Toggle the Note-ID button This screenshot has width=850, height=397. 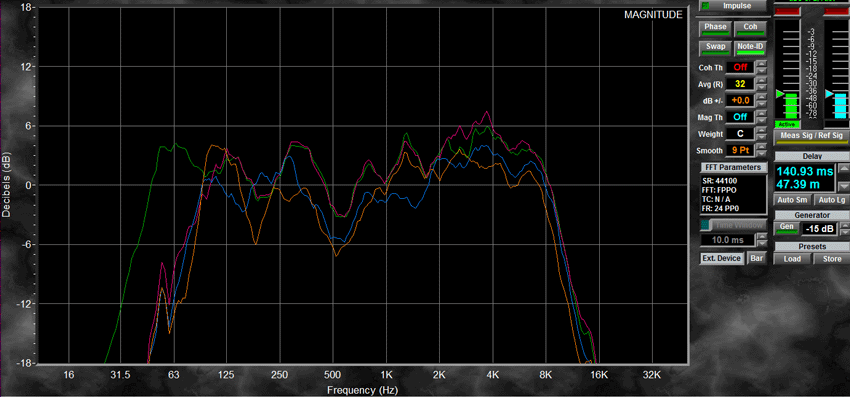[750, 48]
